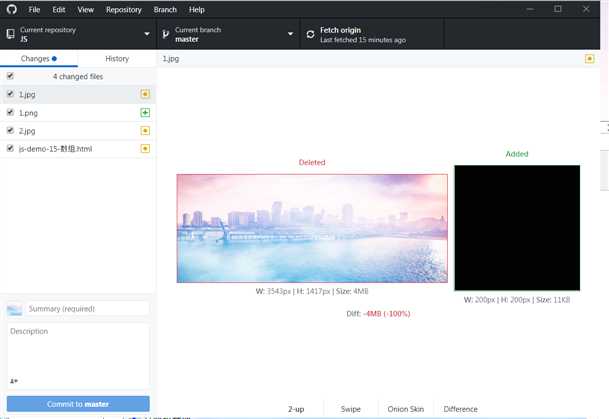This screenshot has width=609, height=419.
Task: Toggle the select all changed files checkbox
Action: pos(10,76)
